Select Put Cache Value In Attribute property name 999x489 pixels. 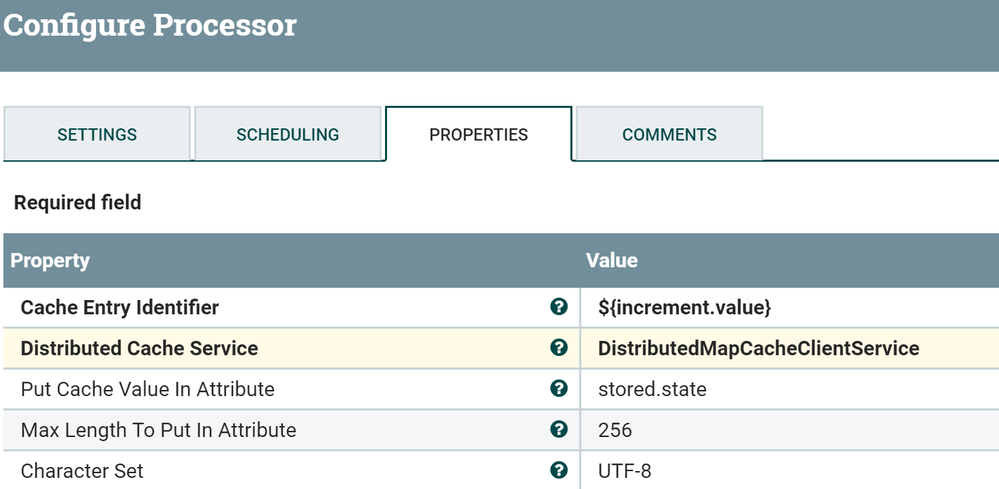point(147,389)
